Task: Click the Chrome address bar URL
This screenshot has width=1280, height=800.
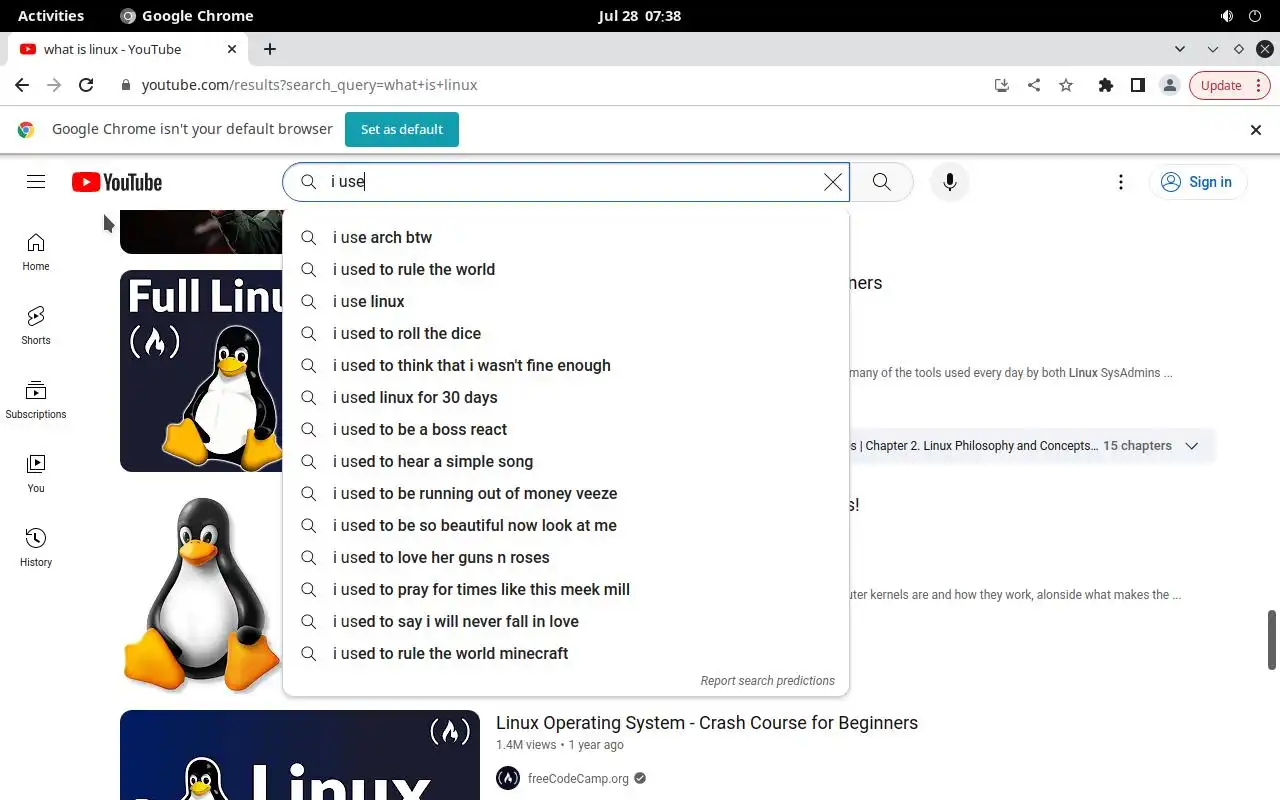Action: click(310, 85)
